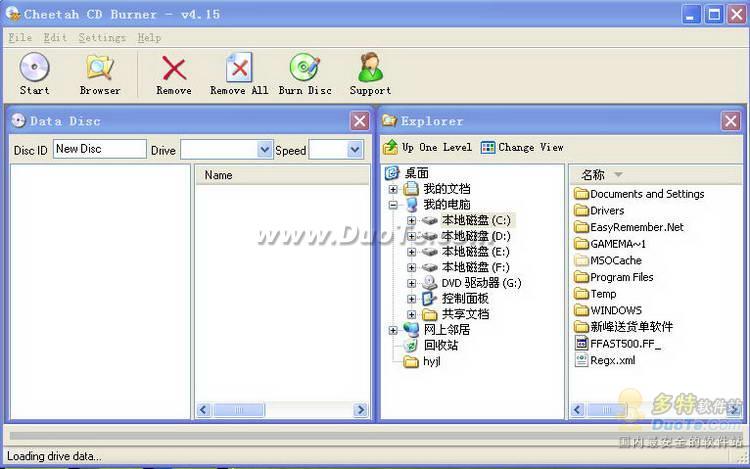Select the DVD 驱动器 (G:) drive icon
This screenshot has width=750, height=469.
pyautogui.click(x=430, y=283)
